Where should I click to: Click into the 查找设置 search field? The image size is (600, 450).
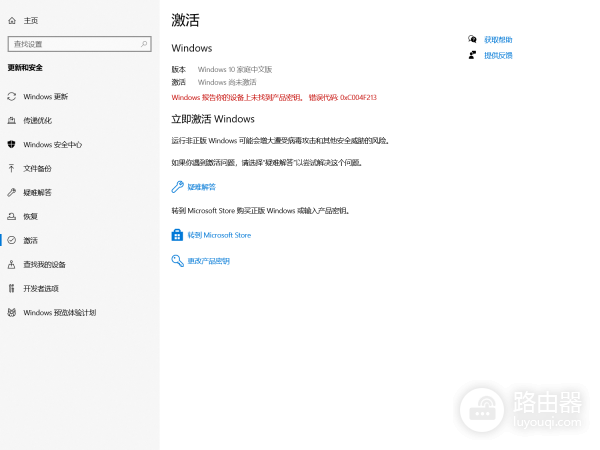click(x=80, y=44)
